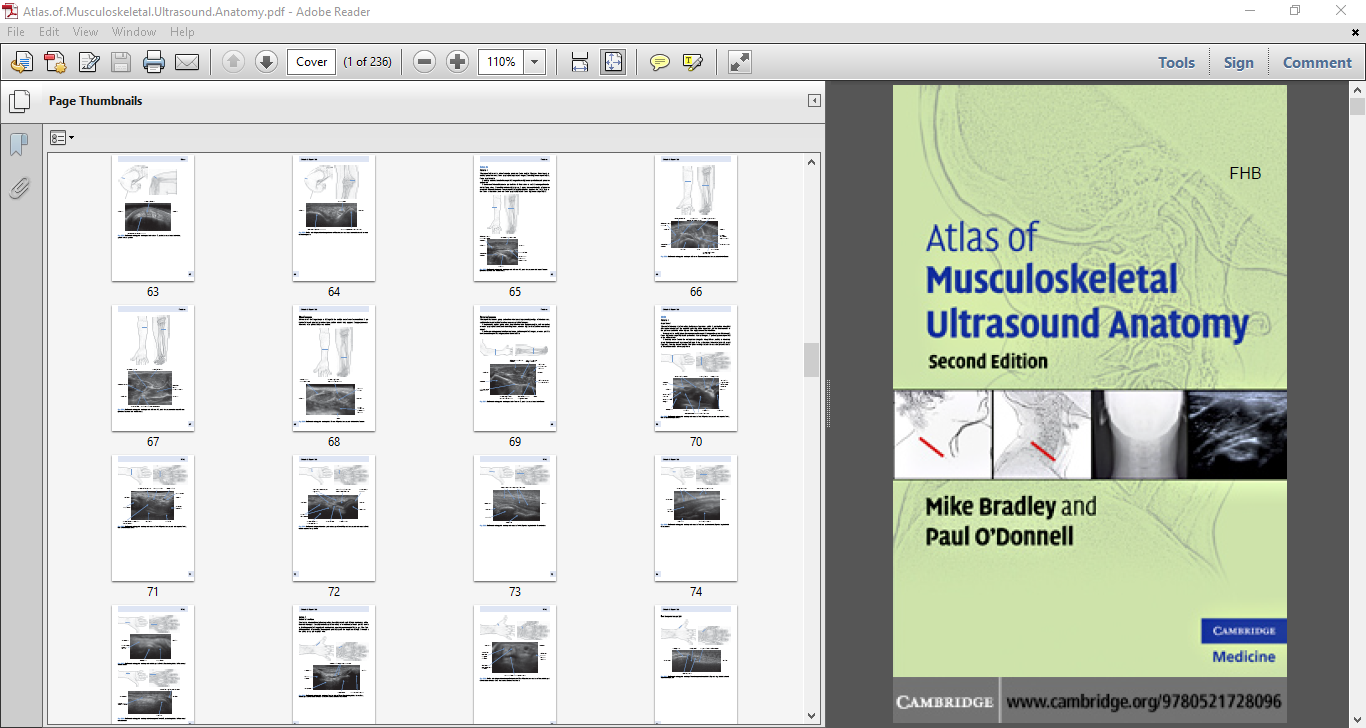
Task: Click the page number input field
Action: (x=312, y=62)
